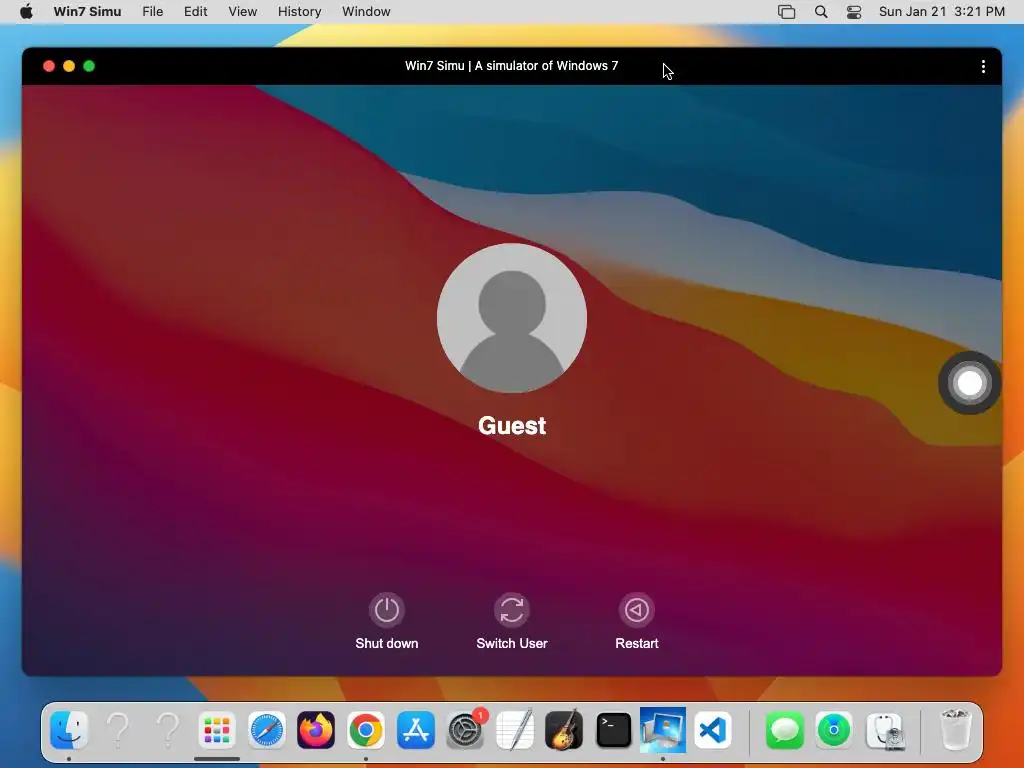Open Find My from the Dock
The image size is (1024, 768).
[x=834, y=729]
